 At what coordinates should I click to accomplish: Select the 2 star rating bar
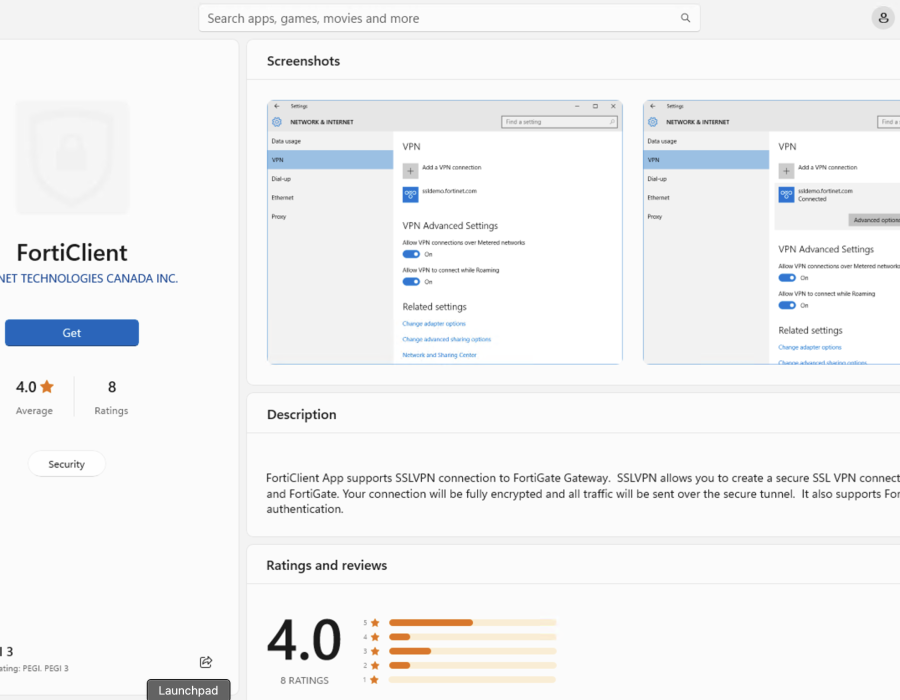point(472,666)
